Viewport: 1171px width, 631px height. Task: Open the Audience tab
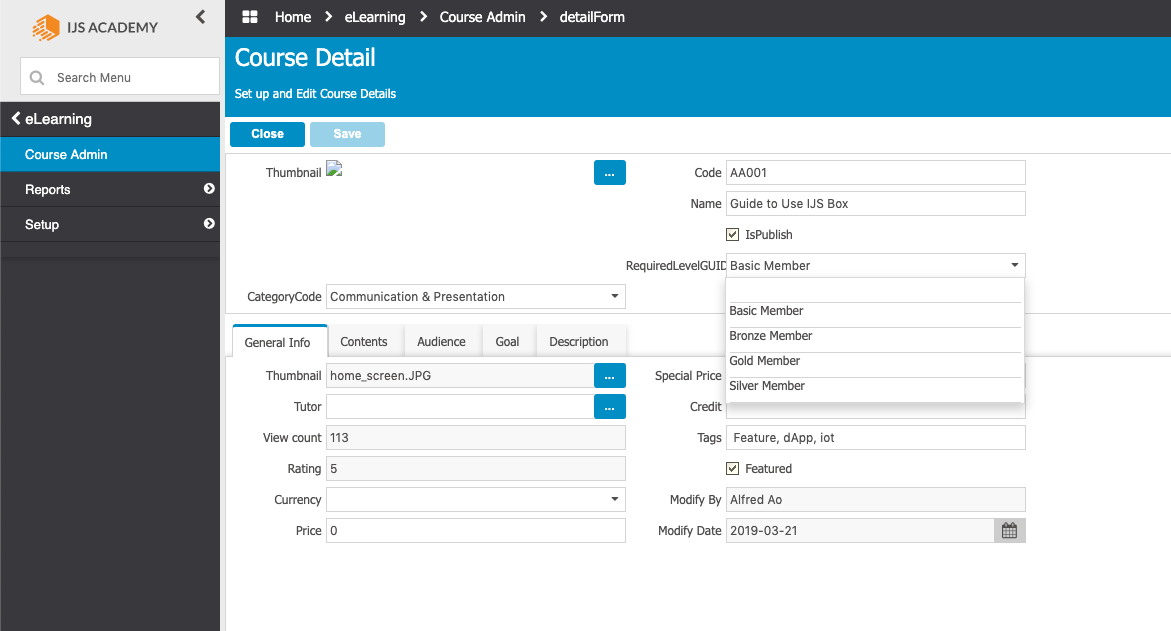coord(441,342)
